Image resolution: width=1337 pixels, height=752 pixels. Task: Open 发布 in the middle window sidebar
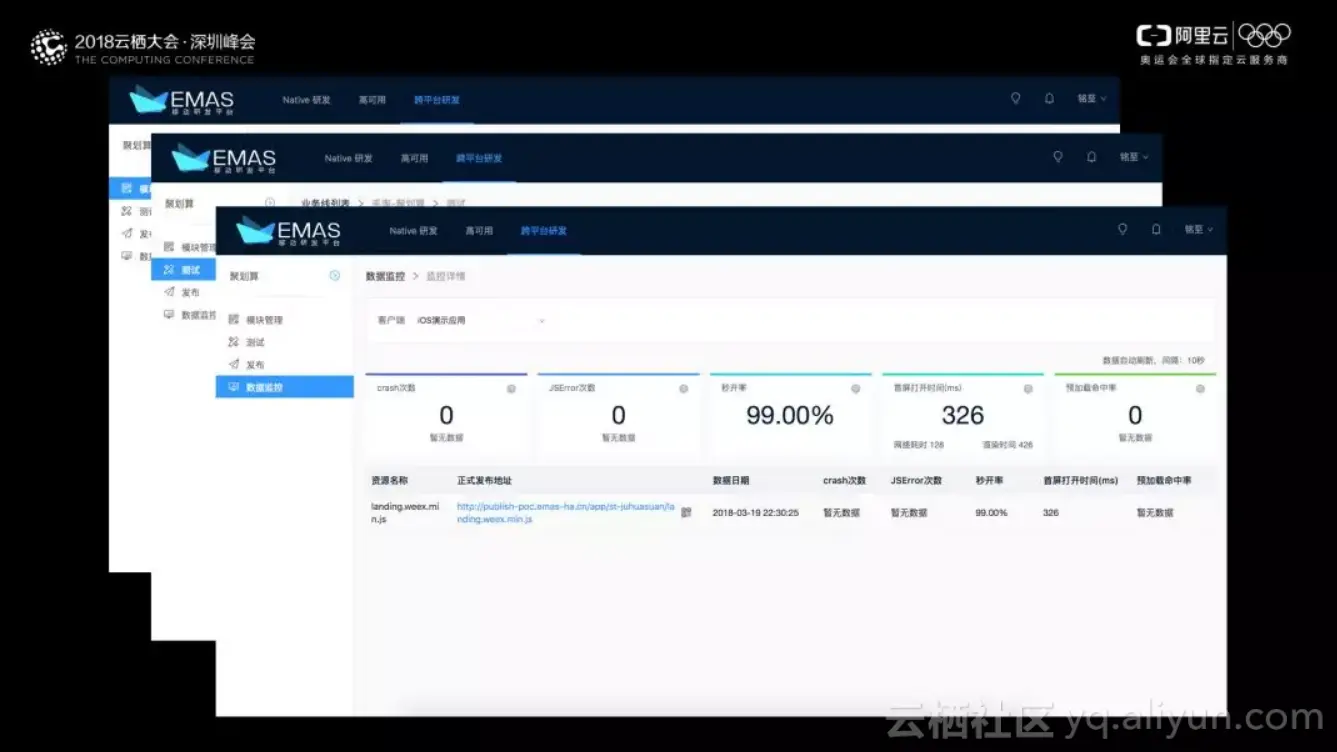[190, 293]
